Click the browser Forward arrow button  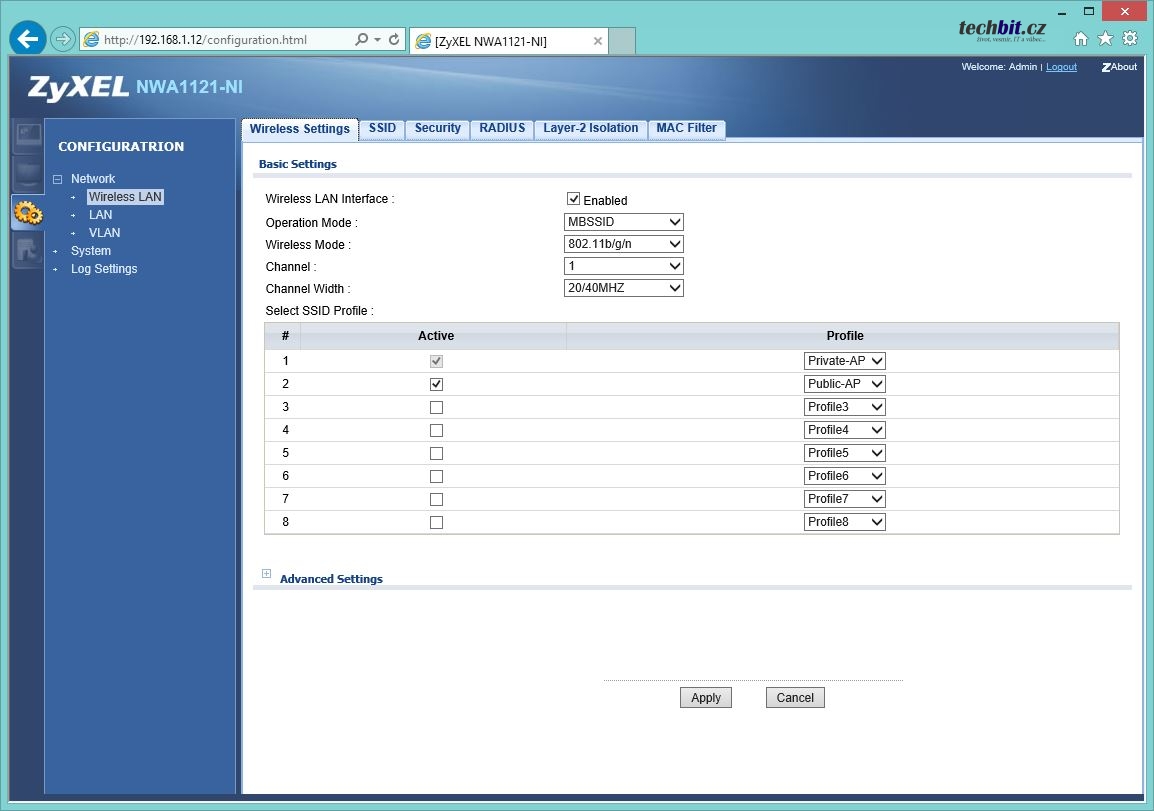point(63,40)
